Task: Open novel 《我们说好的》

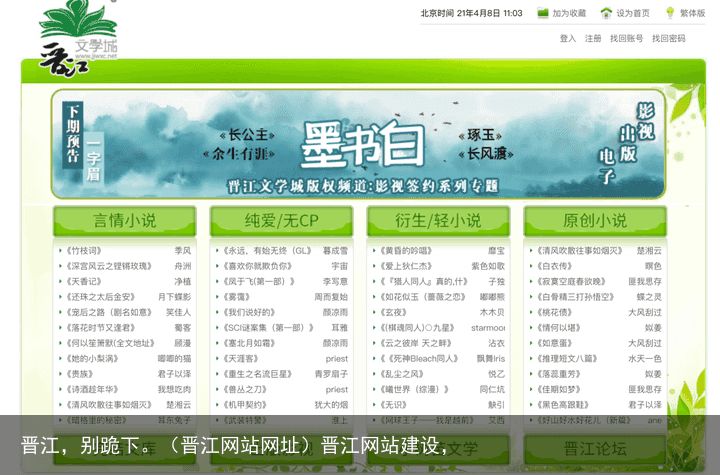Action: point(249,312)
